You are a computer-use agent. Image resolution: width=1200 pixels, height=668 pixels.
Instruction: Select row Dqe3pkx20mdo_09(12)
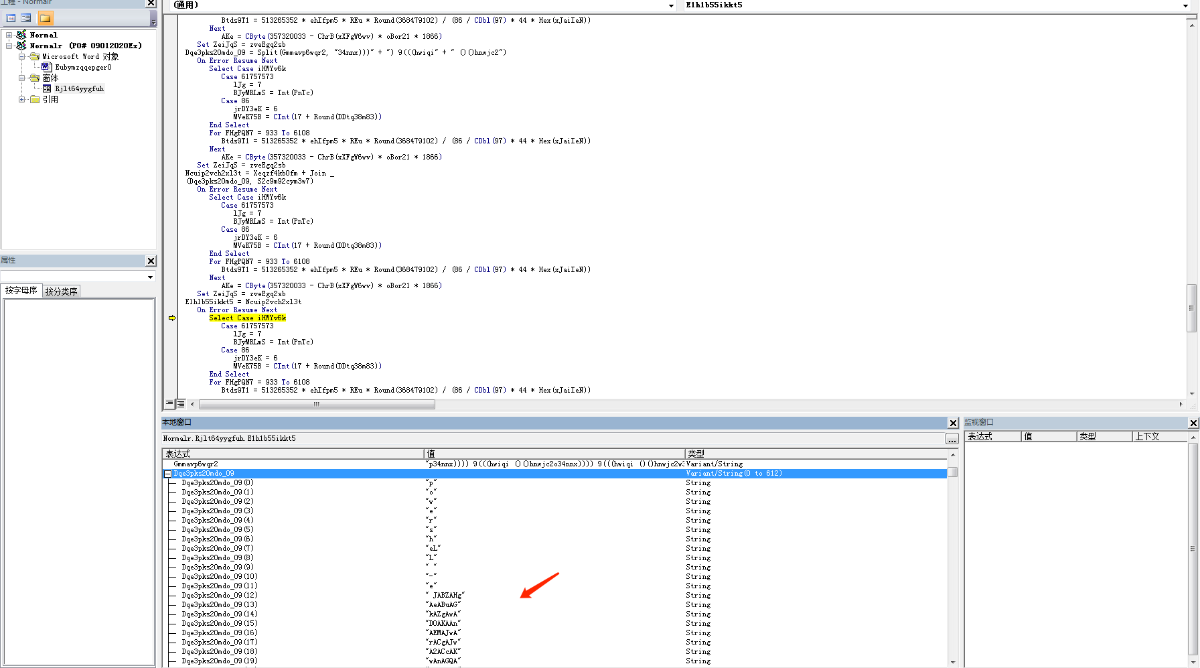555,595
